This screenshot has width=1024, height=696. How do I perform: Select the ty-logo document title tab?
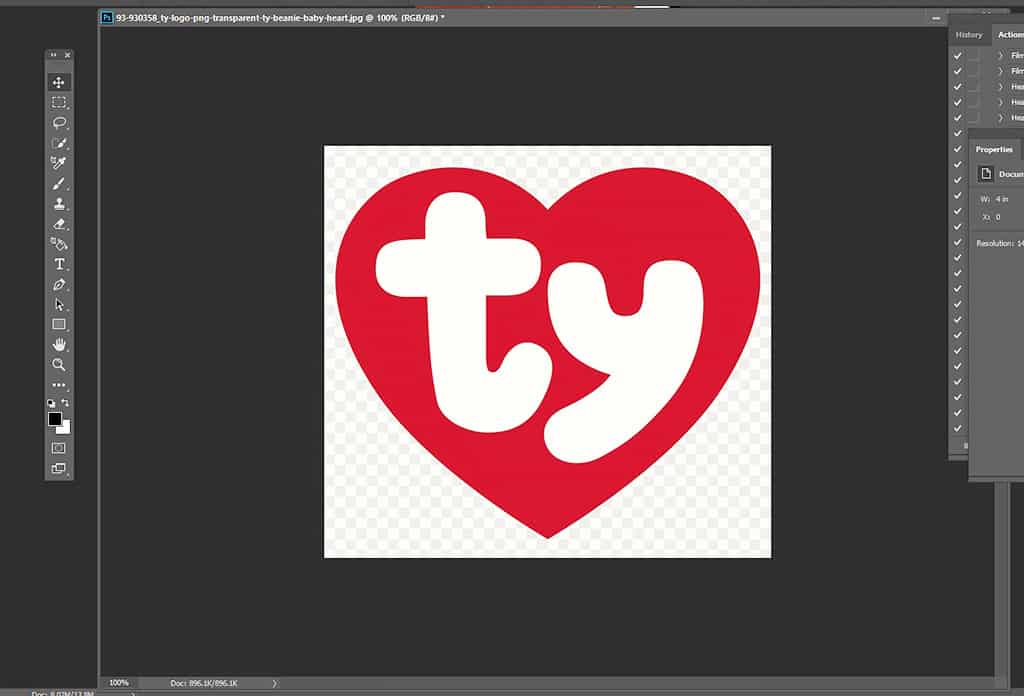click(x=280, y=18)
